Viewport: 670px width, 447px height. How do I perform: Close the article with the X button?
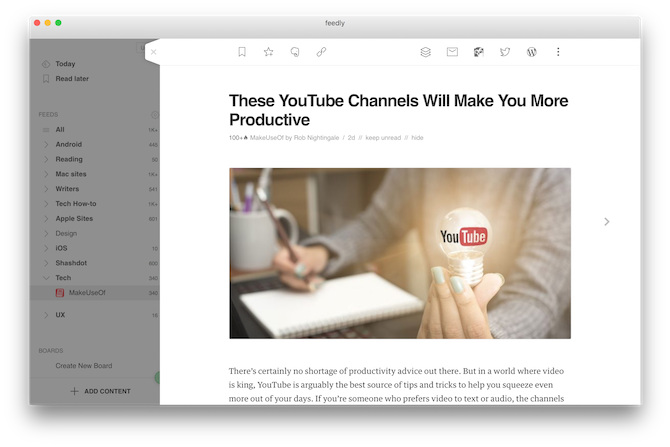(x=154, y=52)
